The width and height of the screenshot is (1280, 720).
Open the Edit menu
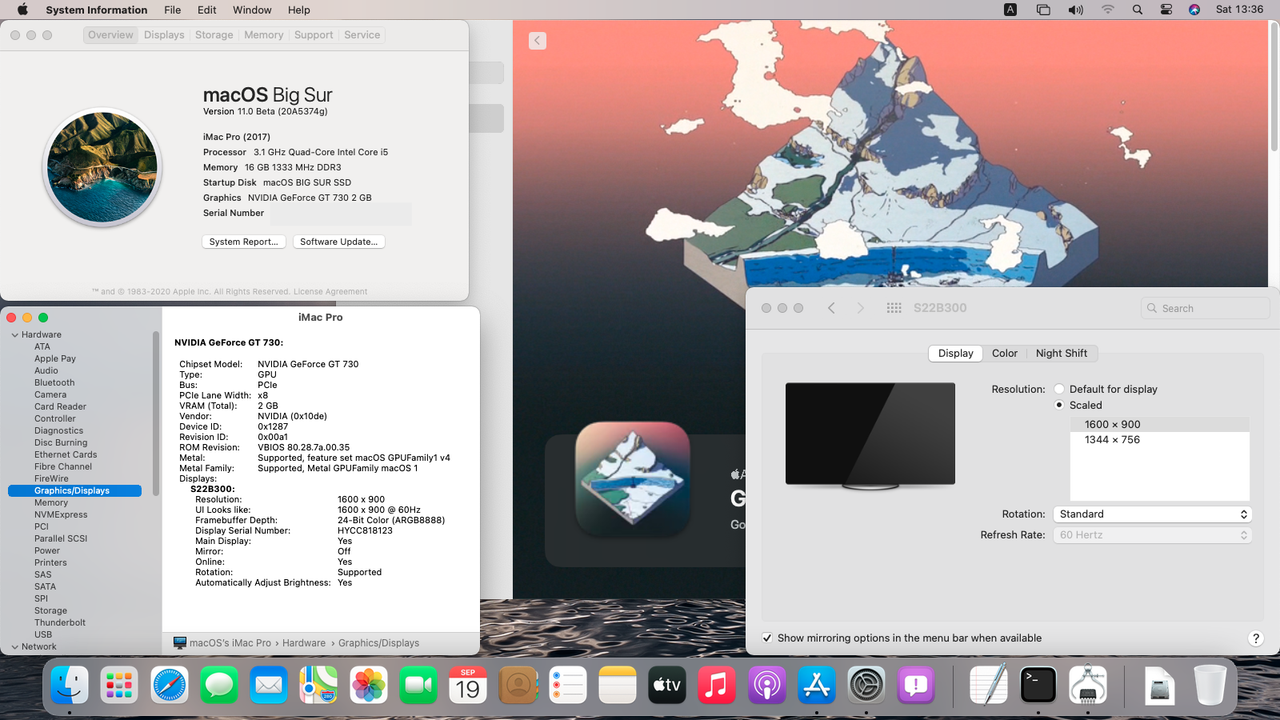(207, 10)
